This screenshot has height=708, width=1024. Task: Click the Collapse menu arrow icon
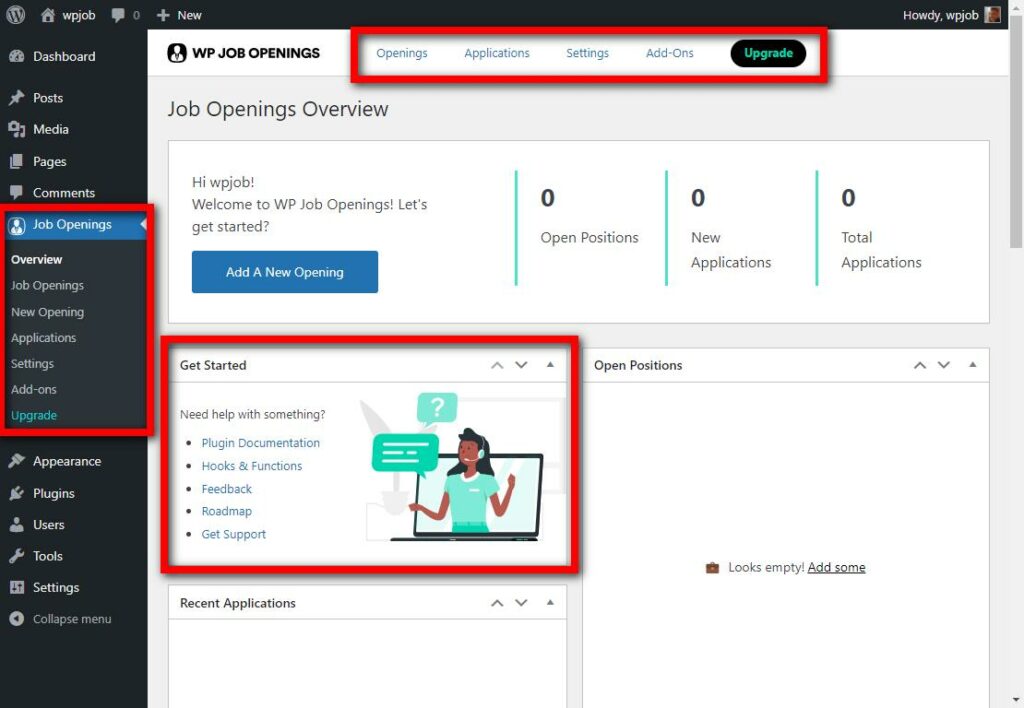click(17, 619)
